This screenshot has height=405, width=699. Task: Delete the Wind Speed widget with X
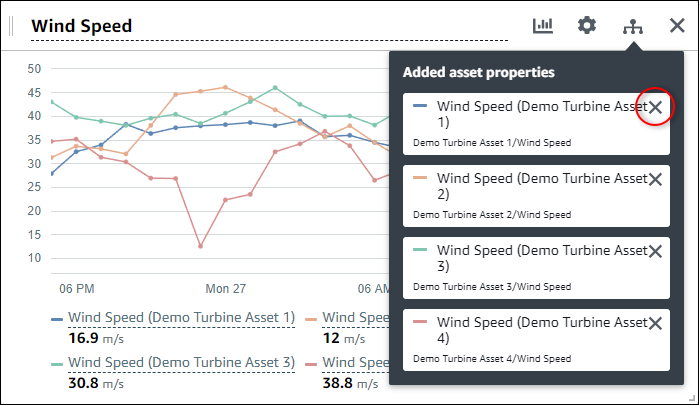[x=676, y=27]
